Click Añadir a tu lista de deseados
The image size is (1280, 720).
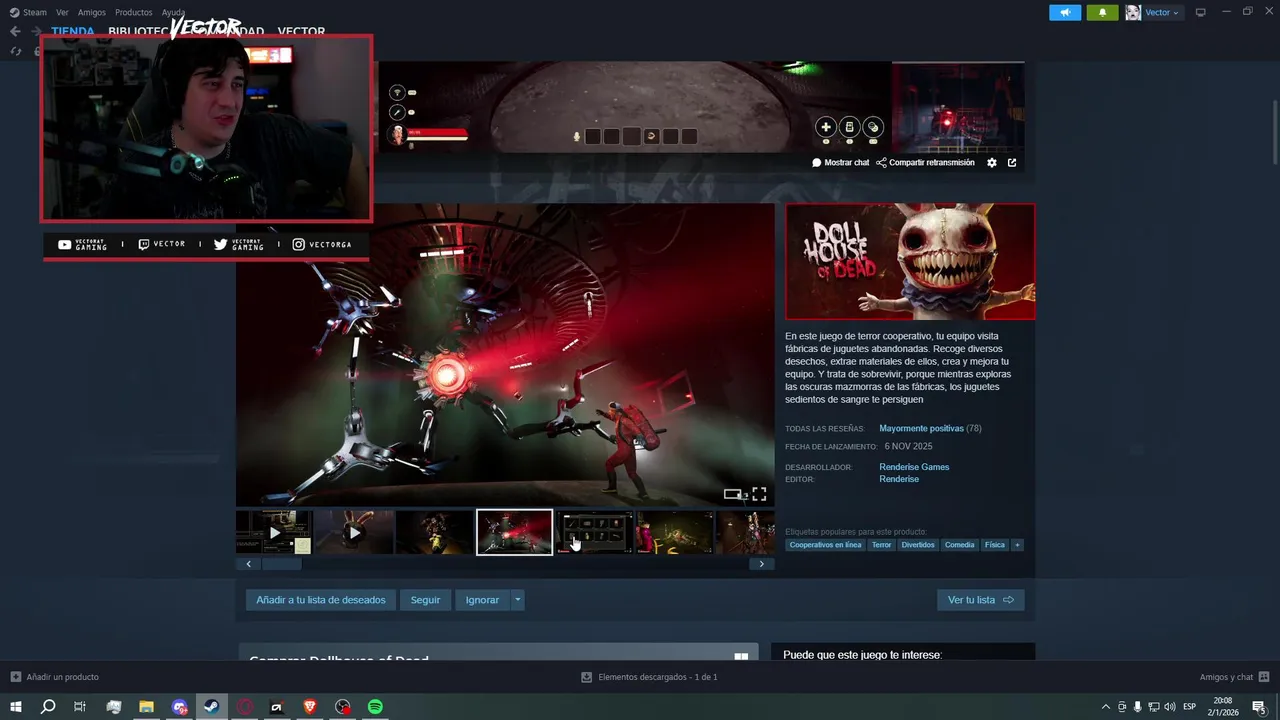coord(321,600)
